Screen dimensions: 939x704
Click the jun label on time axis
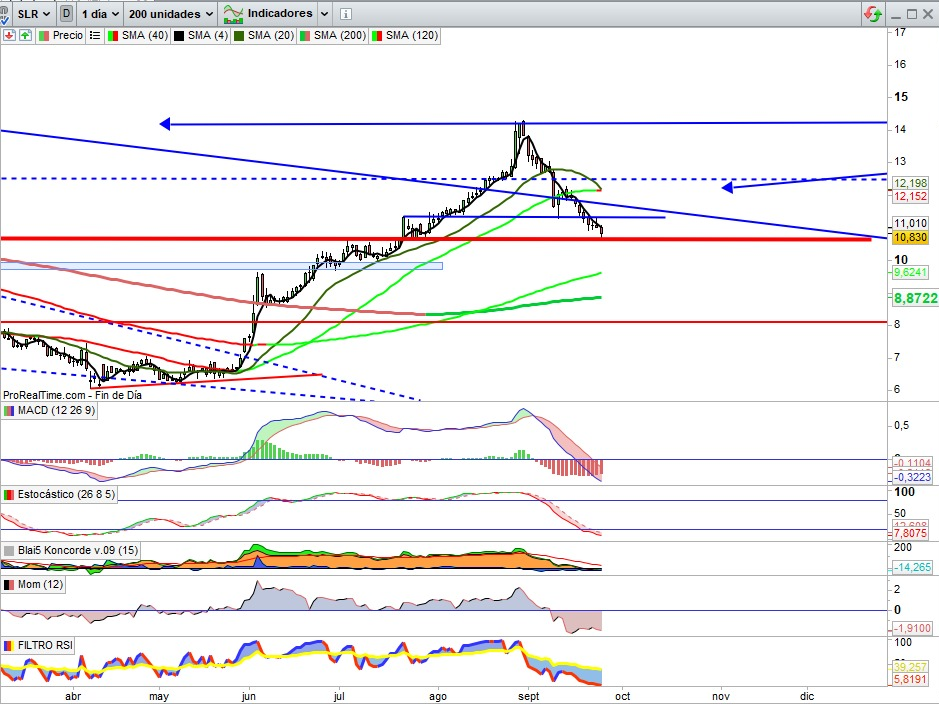click(249, 696)
